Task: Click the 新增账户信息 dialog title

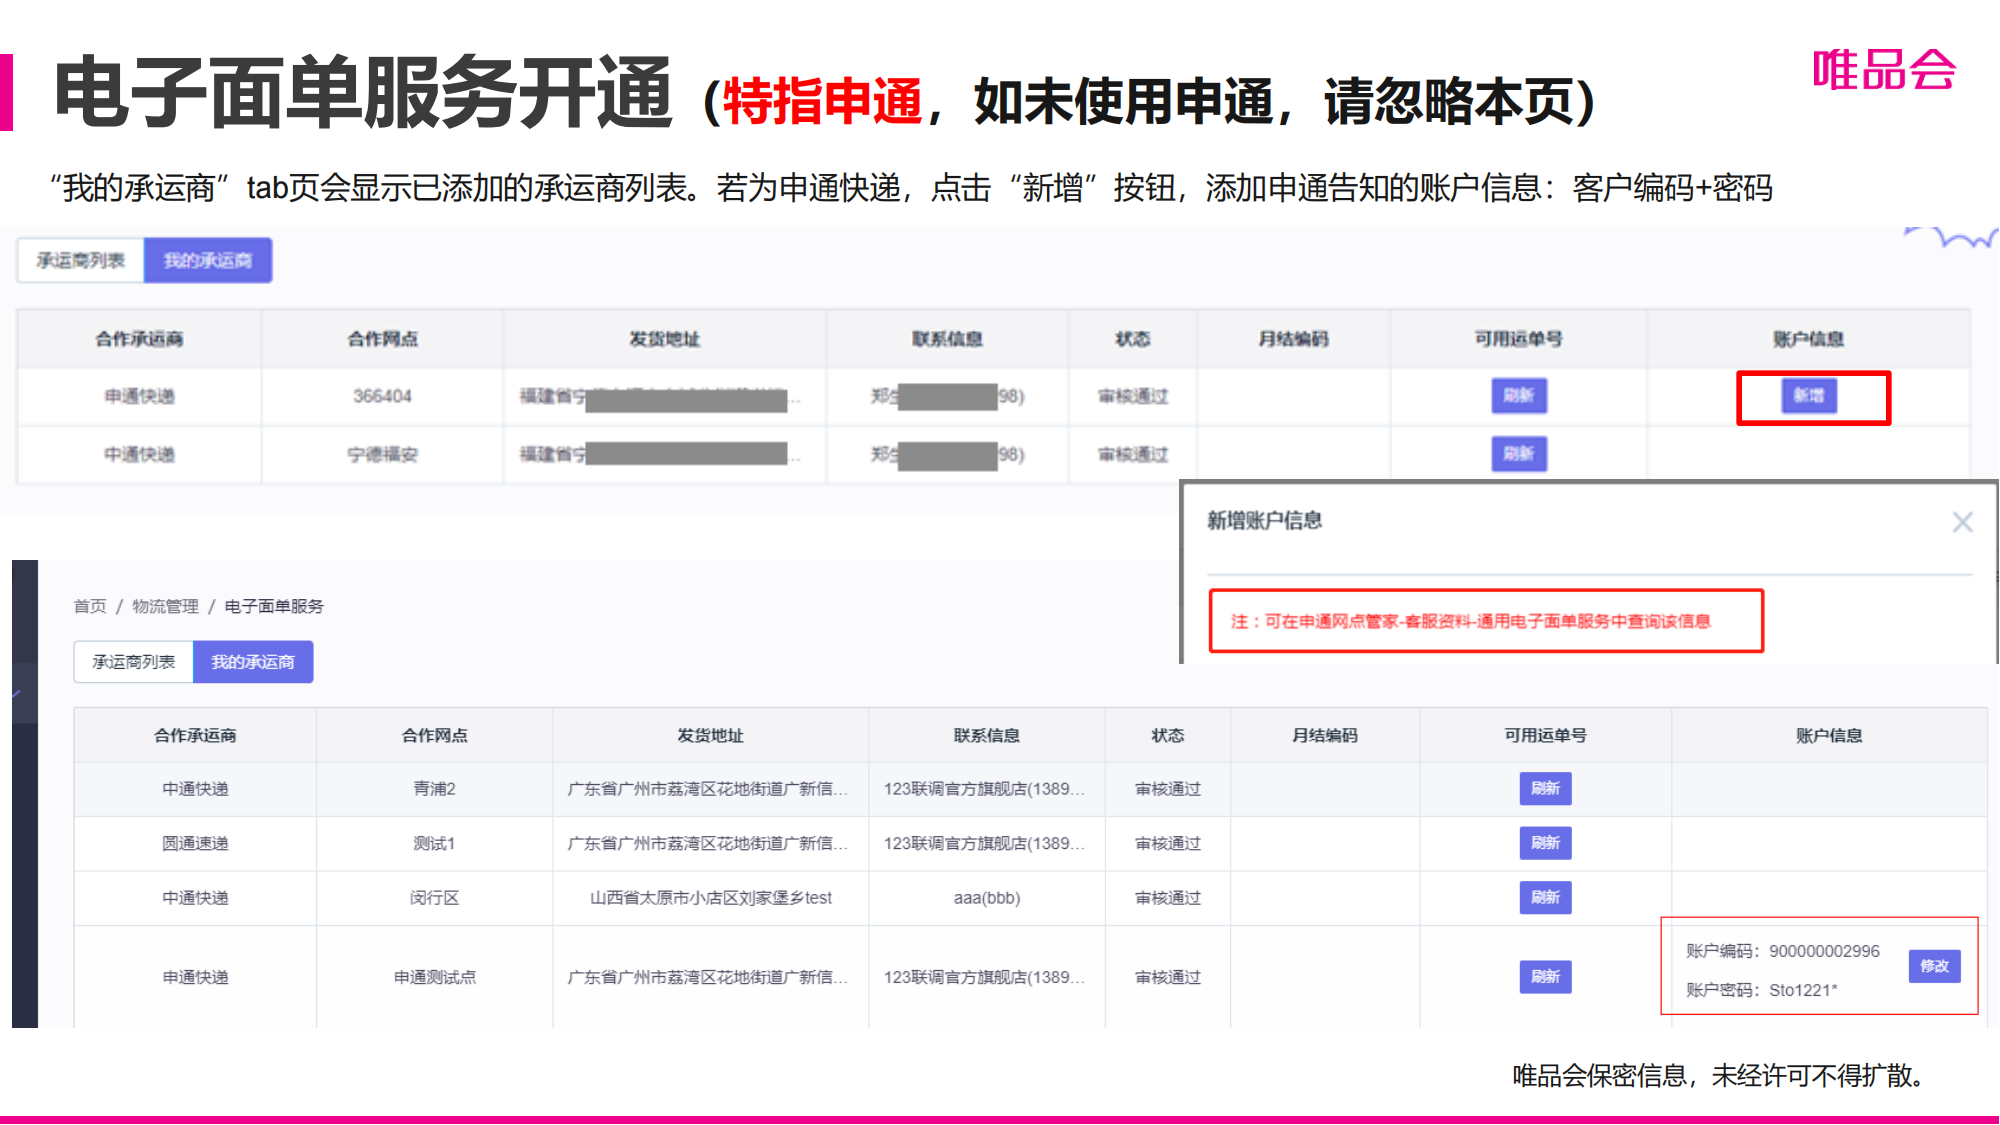Action: (x=1264, y=520)
